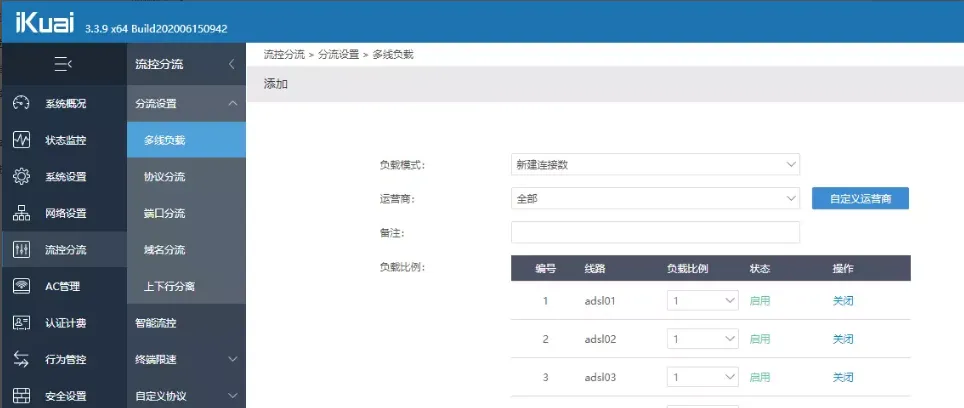Click the 操作 column header

pyautogui.click(x=843, y=269)
